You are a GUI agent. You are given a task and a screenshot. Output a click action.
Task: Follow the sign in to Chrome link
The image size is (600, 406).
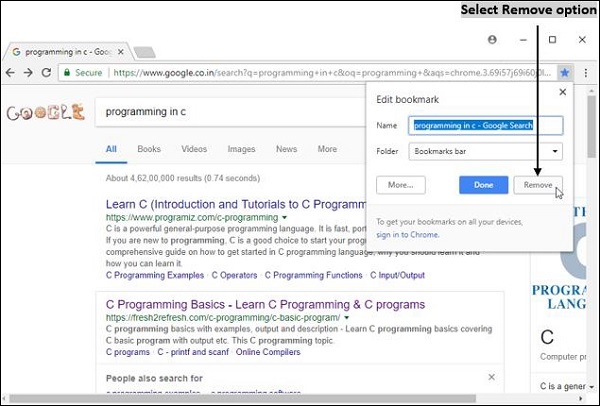coord(408,234)
